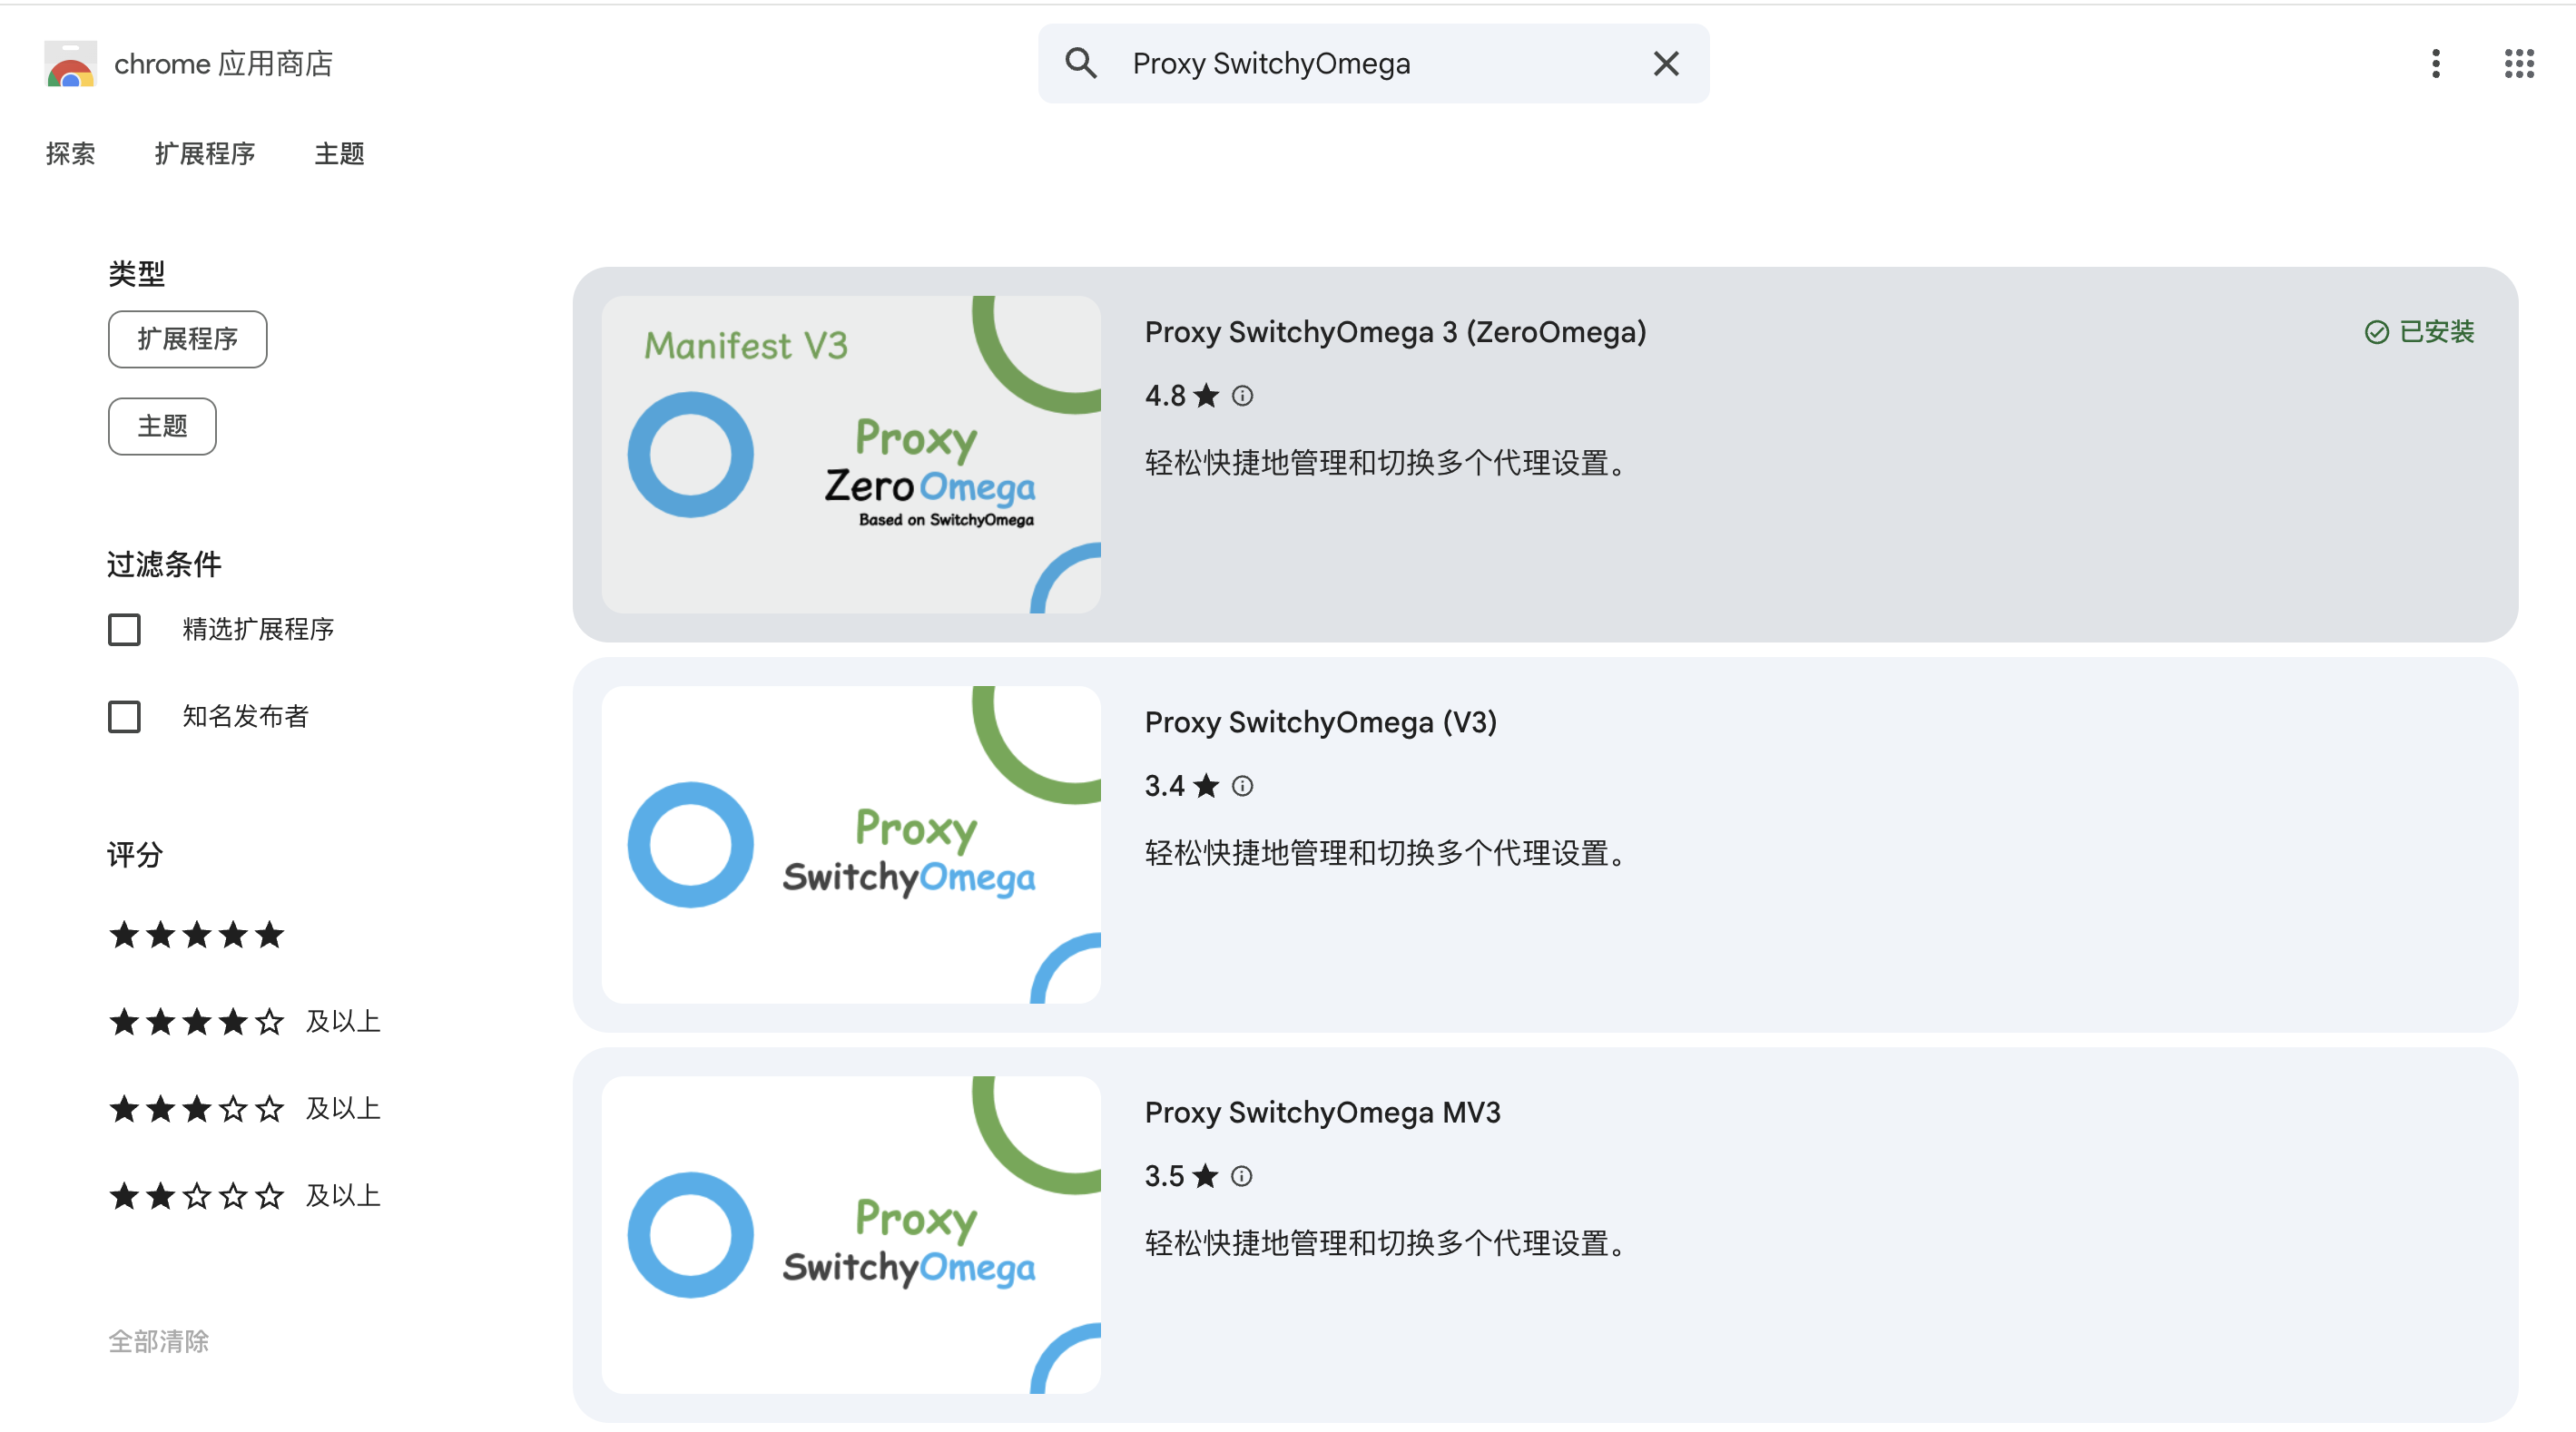Viewport: 2576px width, 1432px height.
Task: Click the search magnifier icon
Action: point(1081,63)
